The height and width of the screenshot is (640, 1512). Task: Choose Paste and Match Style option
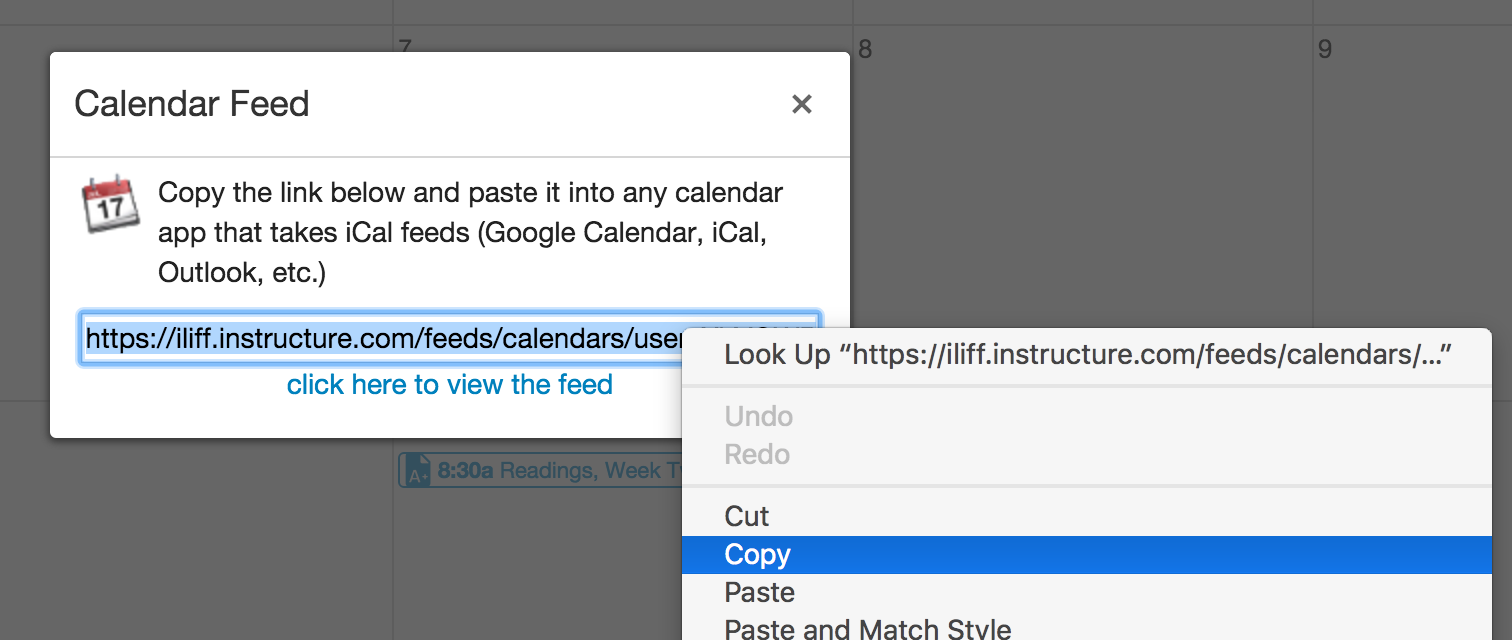(867, 629)
